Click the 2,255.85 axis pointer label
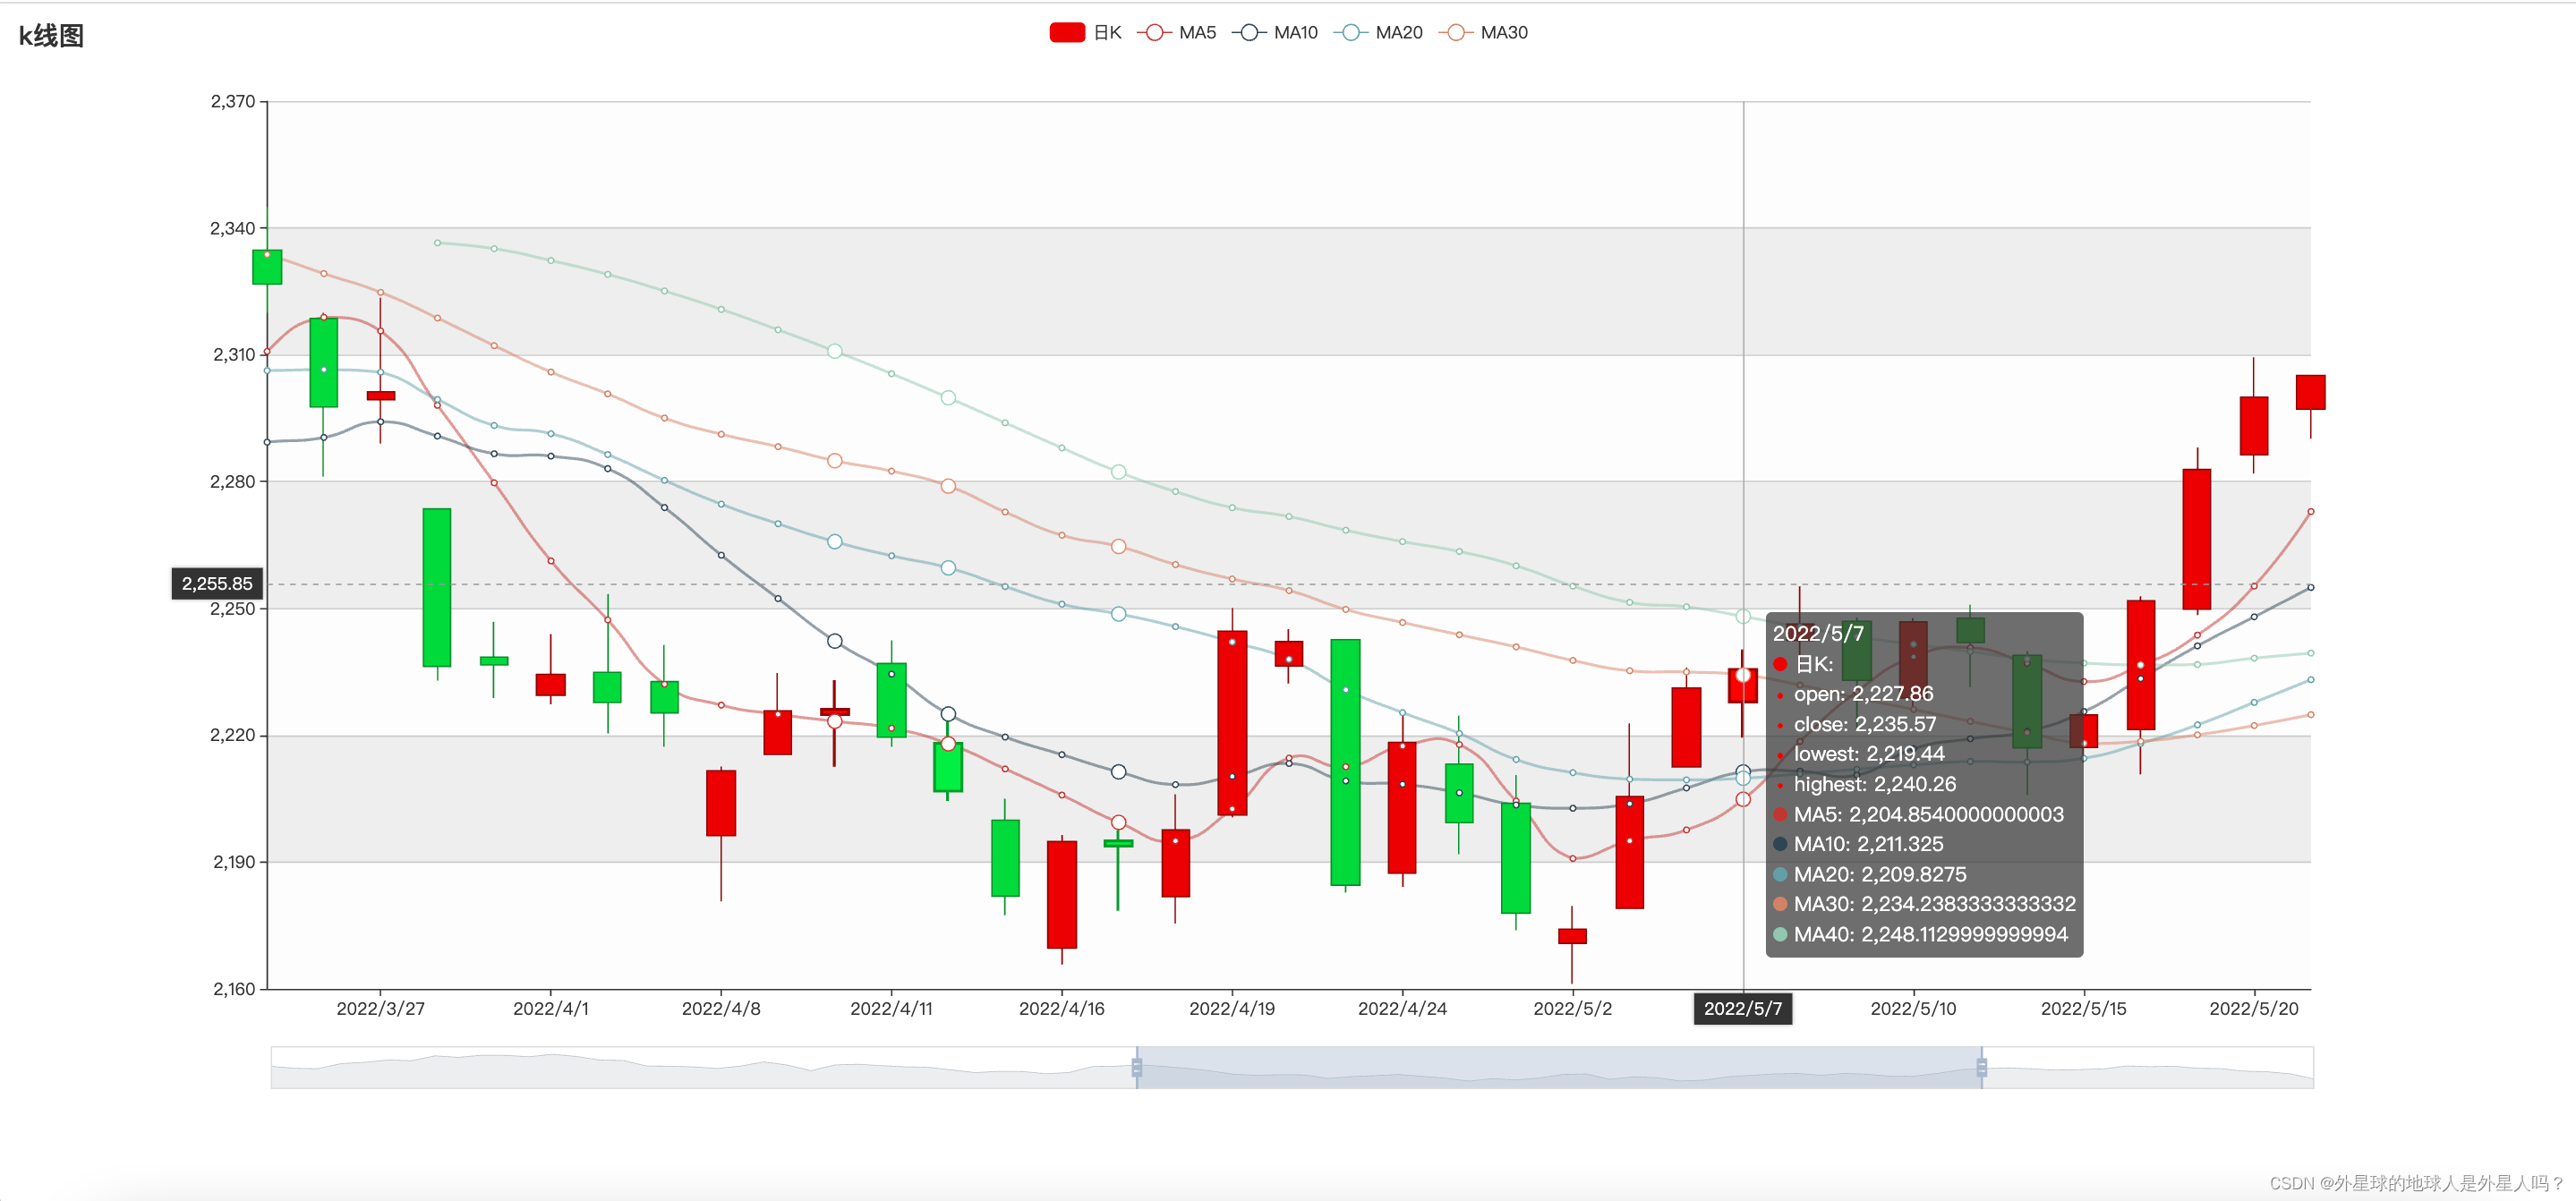This screenshot has width=2576, height=1201. [217, 584]
